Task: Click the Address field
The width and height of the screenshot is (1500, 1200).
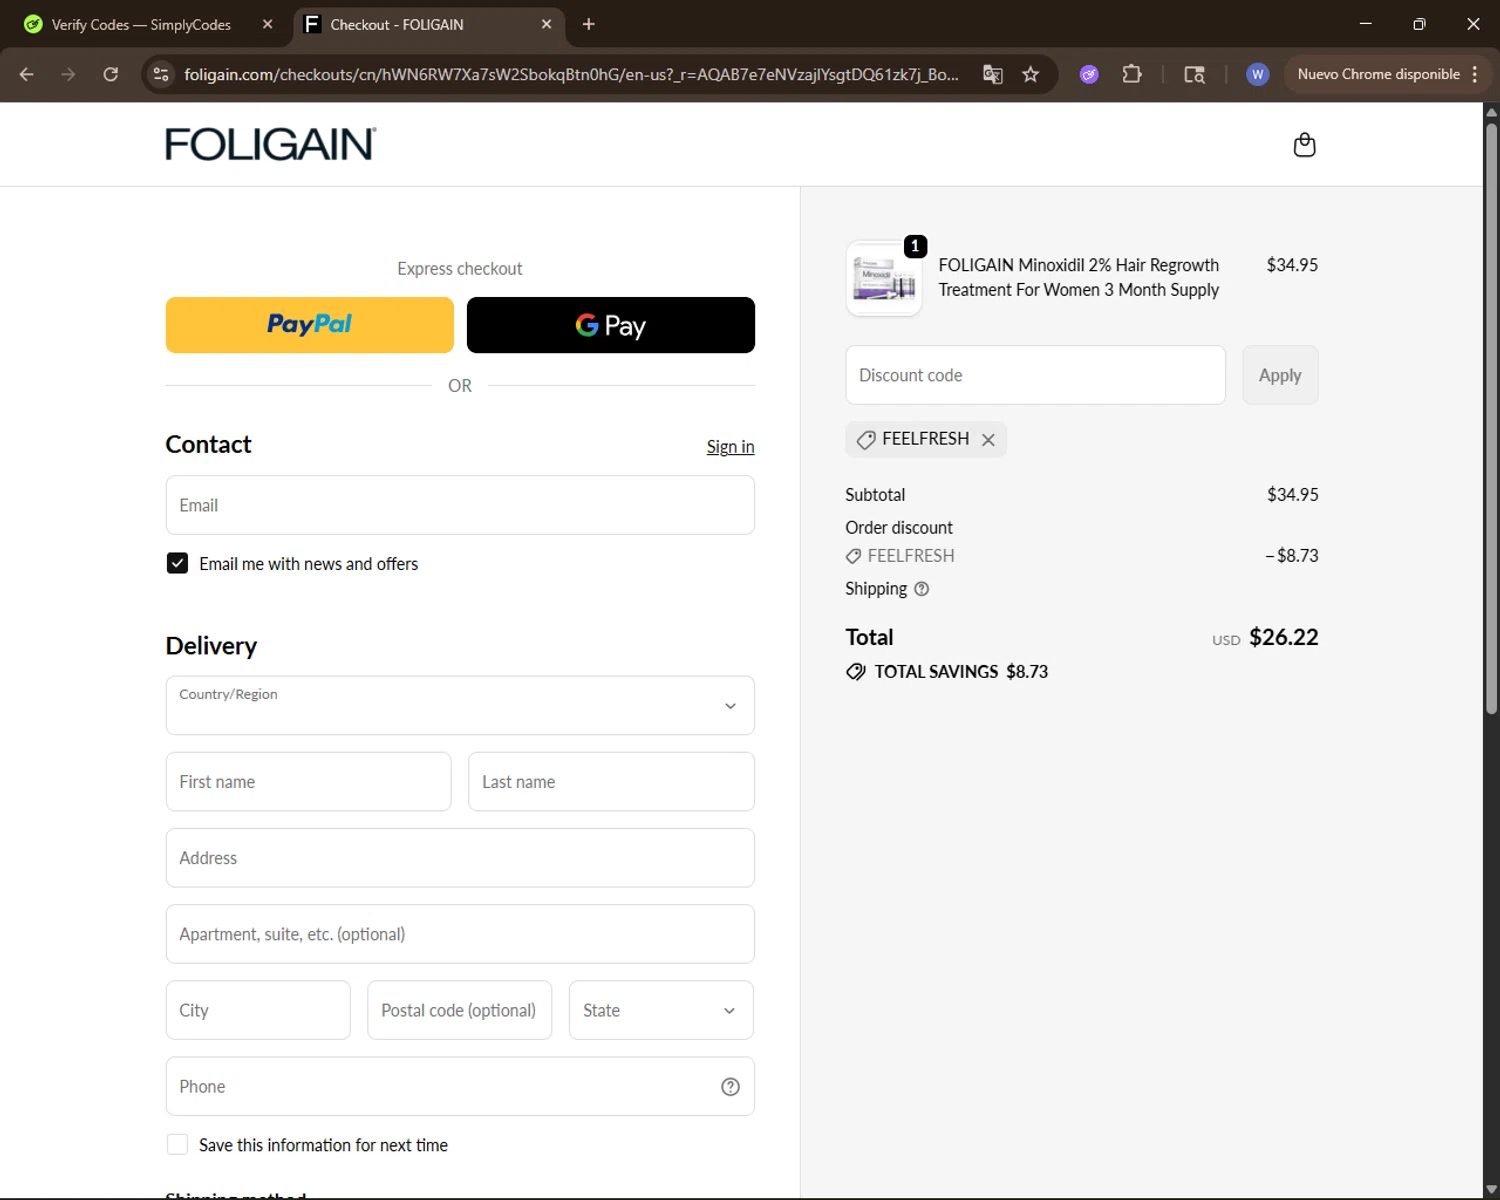Action: (460, 858)
